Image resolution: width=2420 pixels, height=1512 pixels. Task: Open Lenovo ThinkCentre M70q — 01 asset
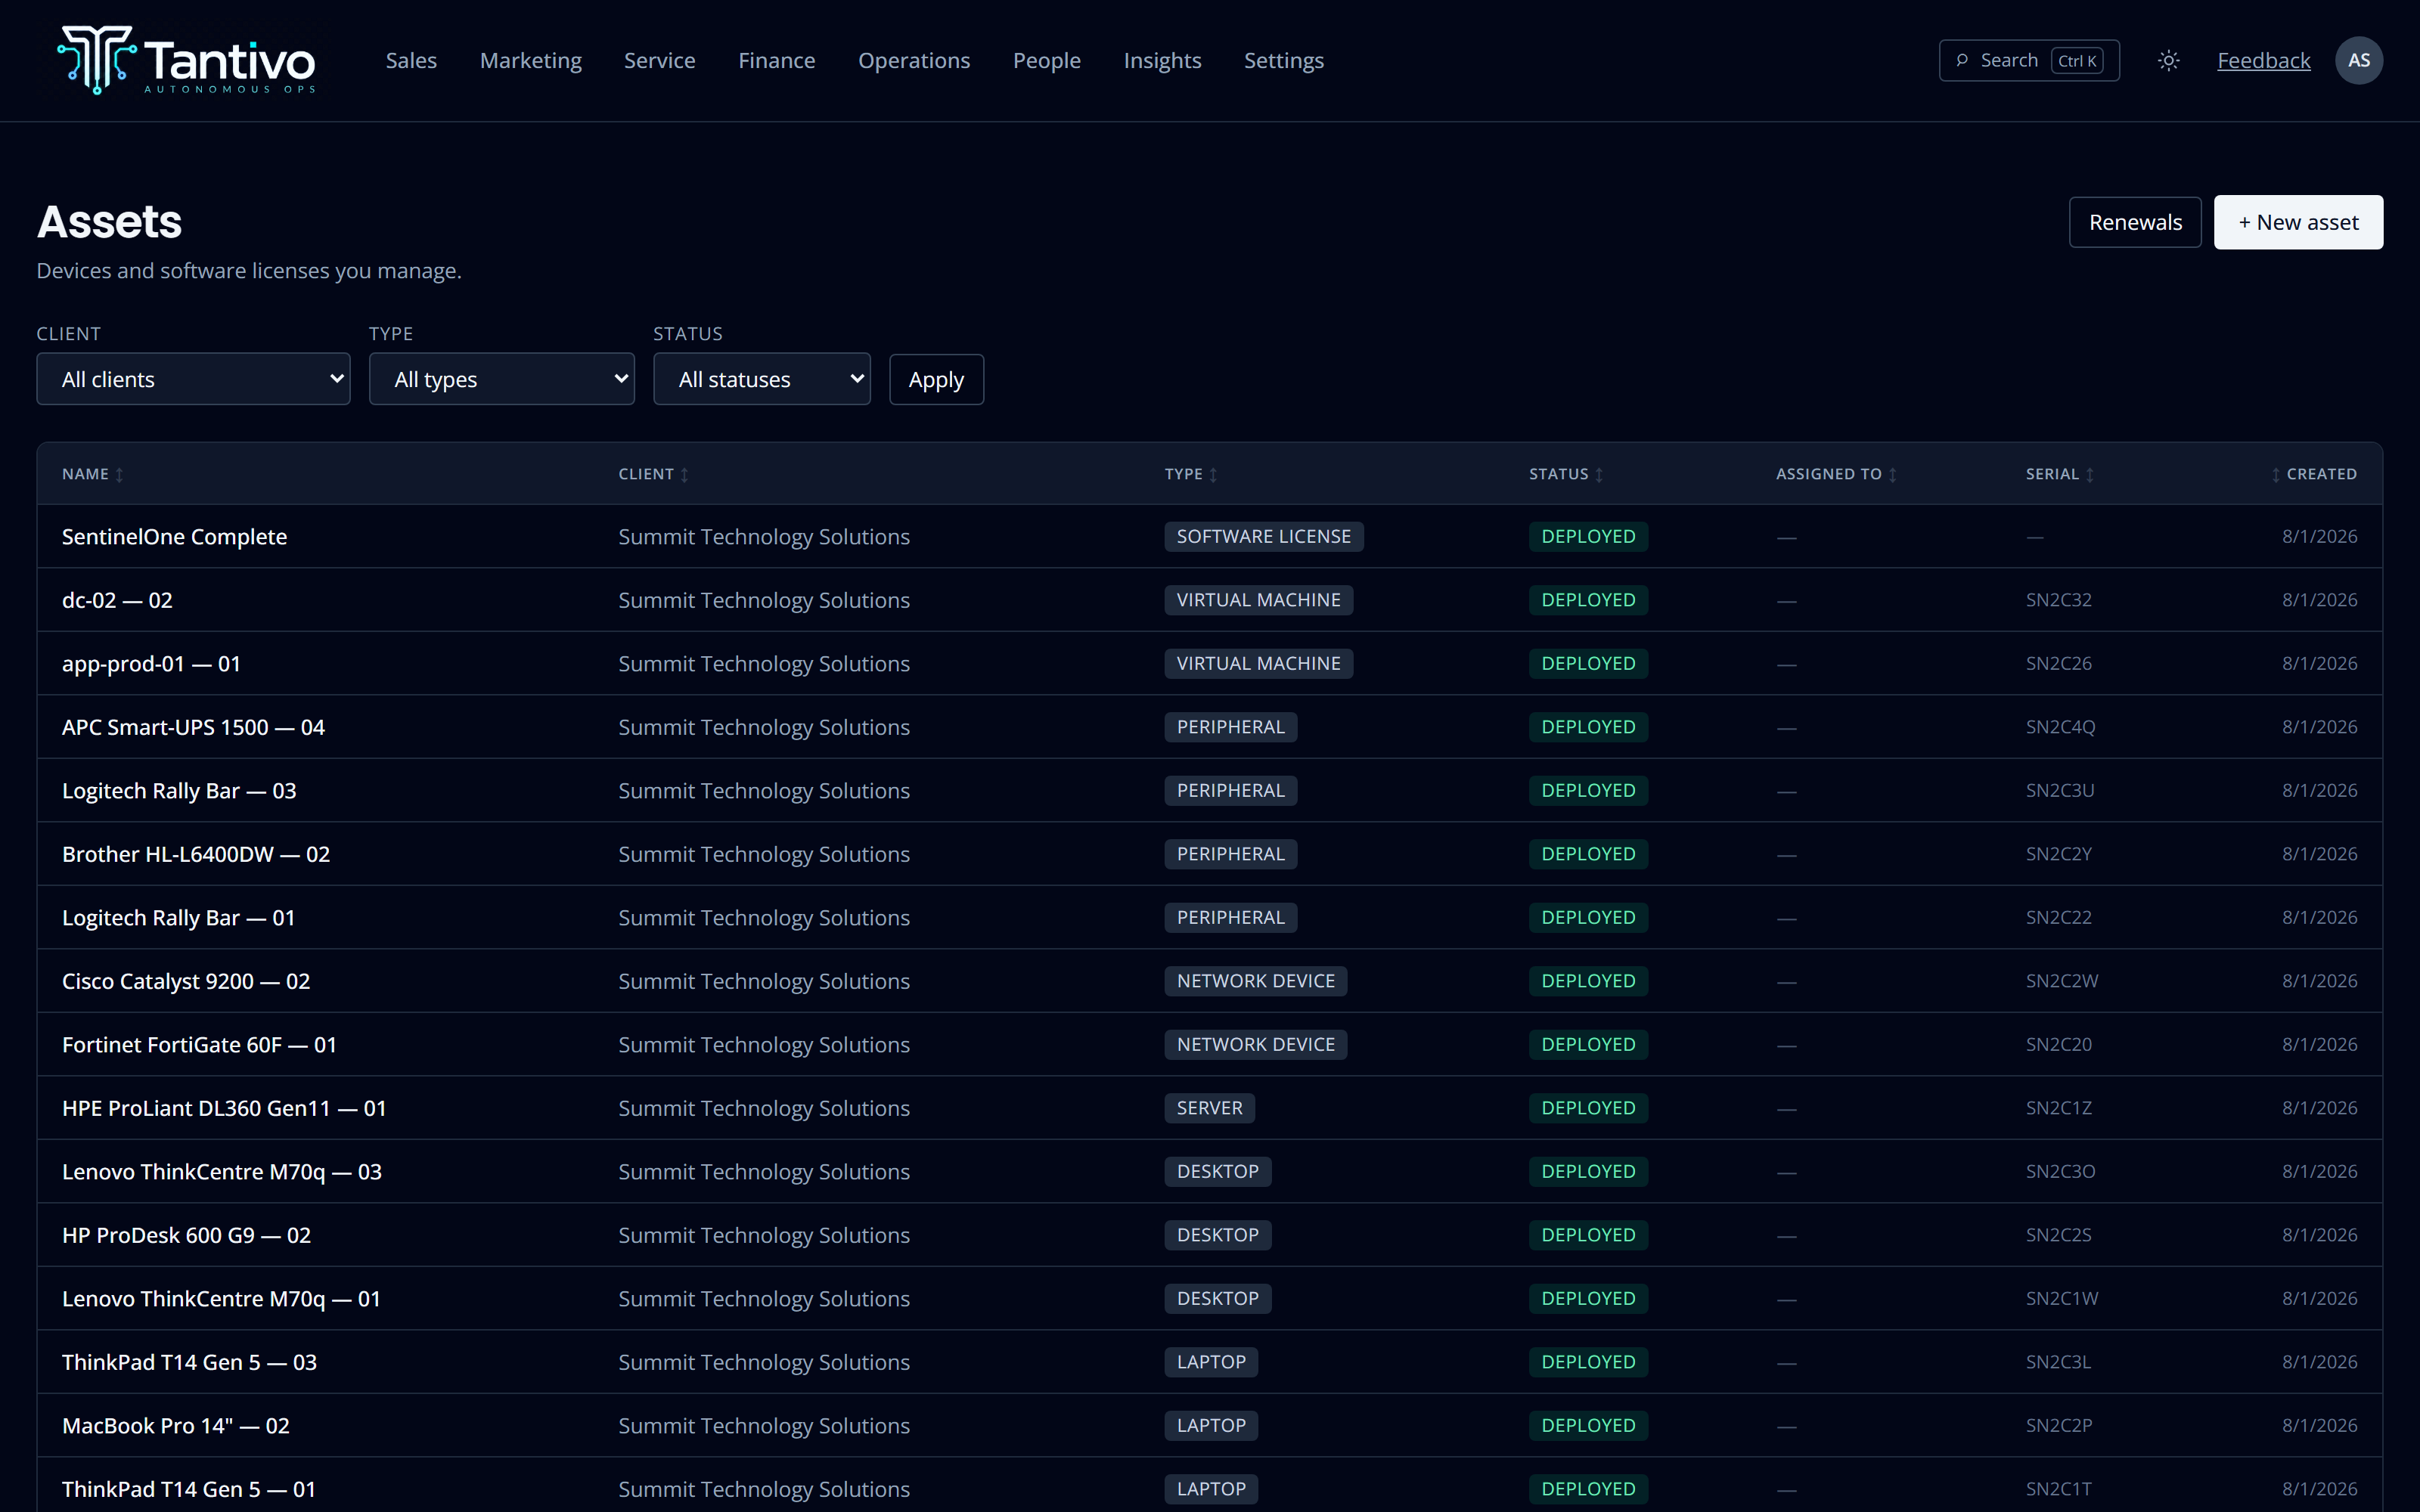coord(221,1299)
